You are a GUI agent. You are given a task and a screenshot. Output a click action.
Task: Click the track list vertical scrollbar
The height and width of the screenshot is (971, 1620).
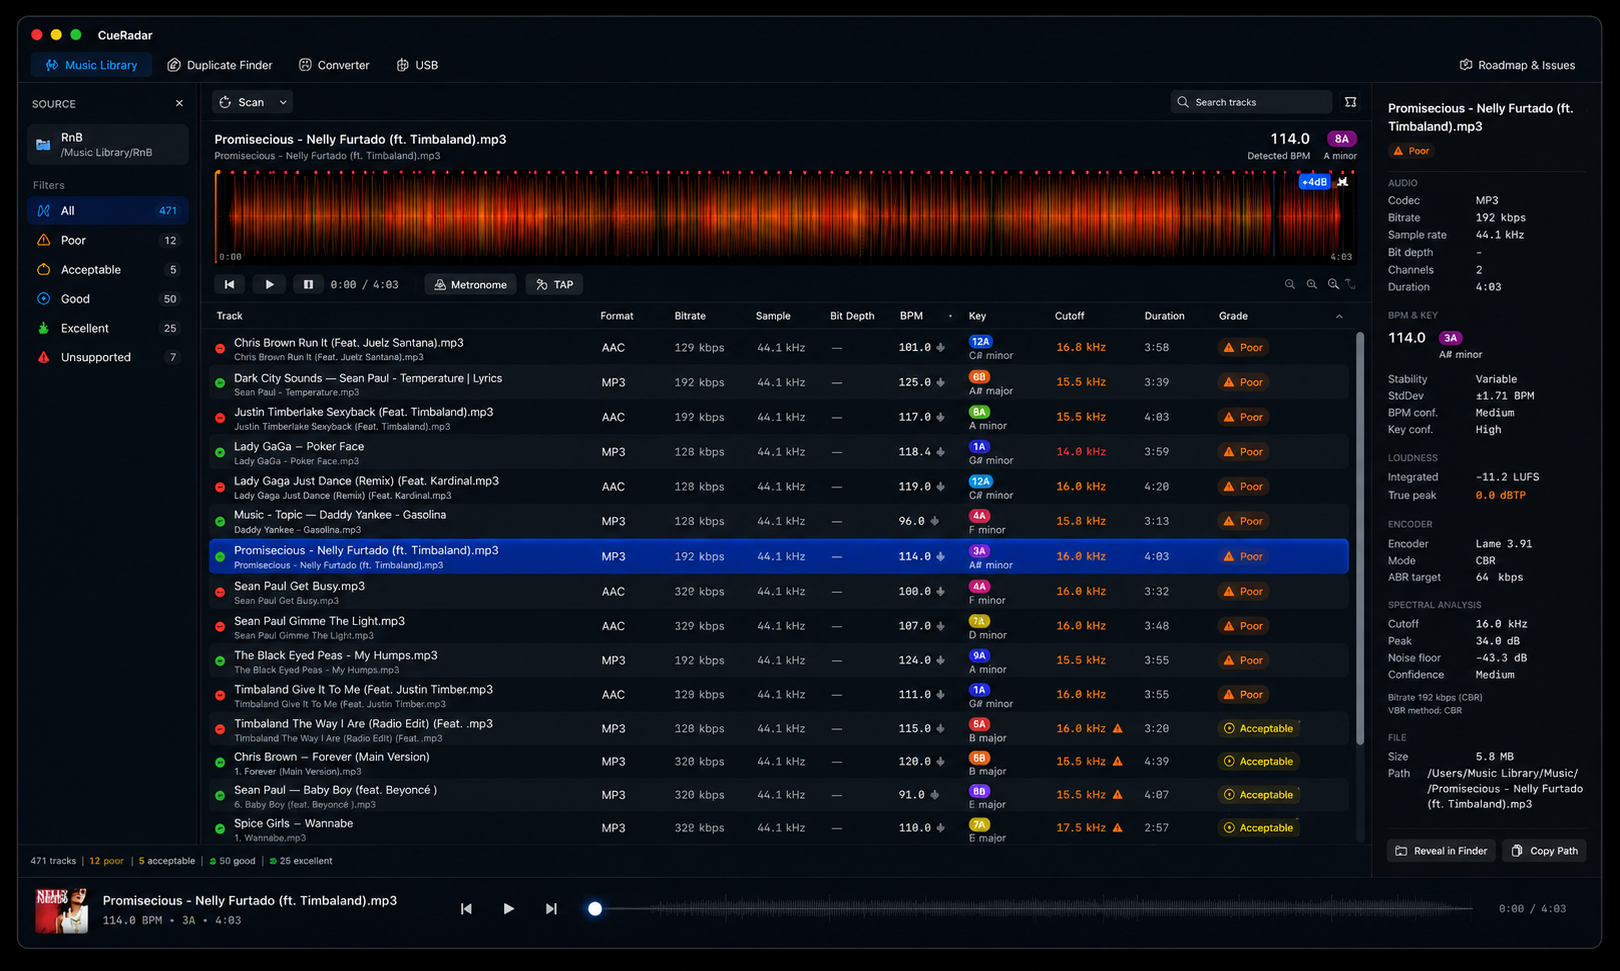tap(1359, 540)
